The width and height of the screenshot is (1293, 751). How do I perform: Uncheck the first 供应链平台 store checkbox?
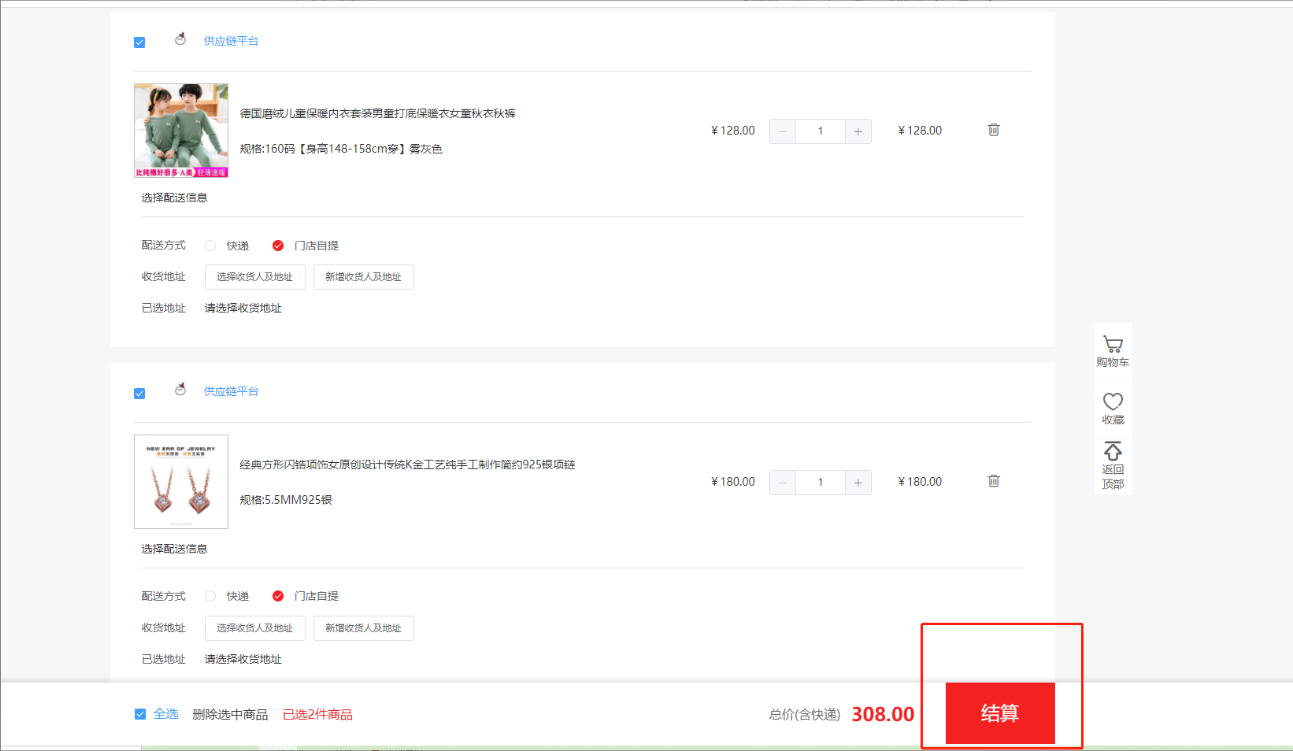139,42
